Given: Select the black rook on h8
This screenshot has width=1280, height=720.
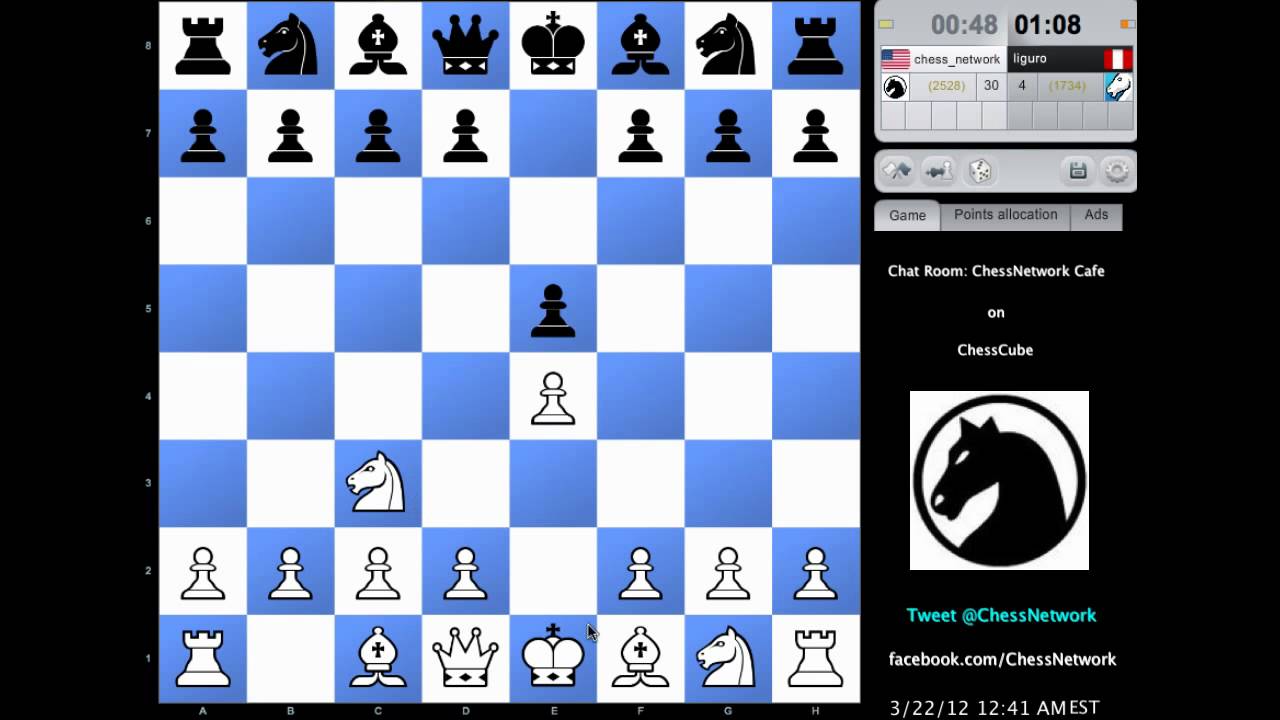Looking at the screenshot, I should [816, 46].
